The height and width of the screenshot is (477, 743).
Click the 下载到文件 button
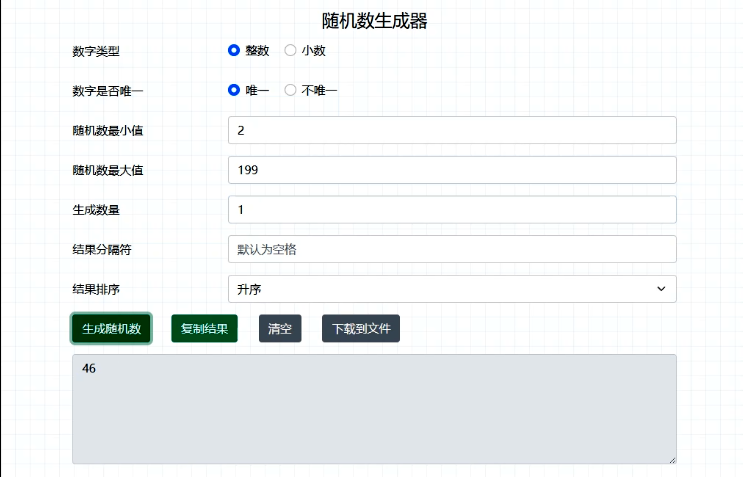click(x=360, y=328)
